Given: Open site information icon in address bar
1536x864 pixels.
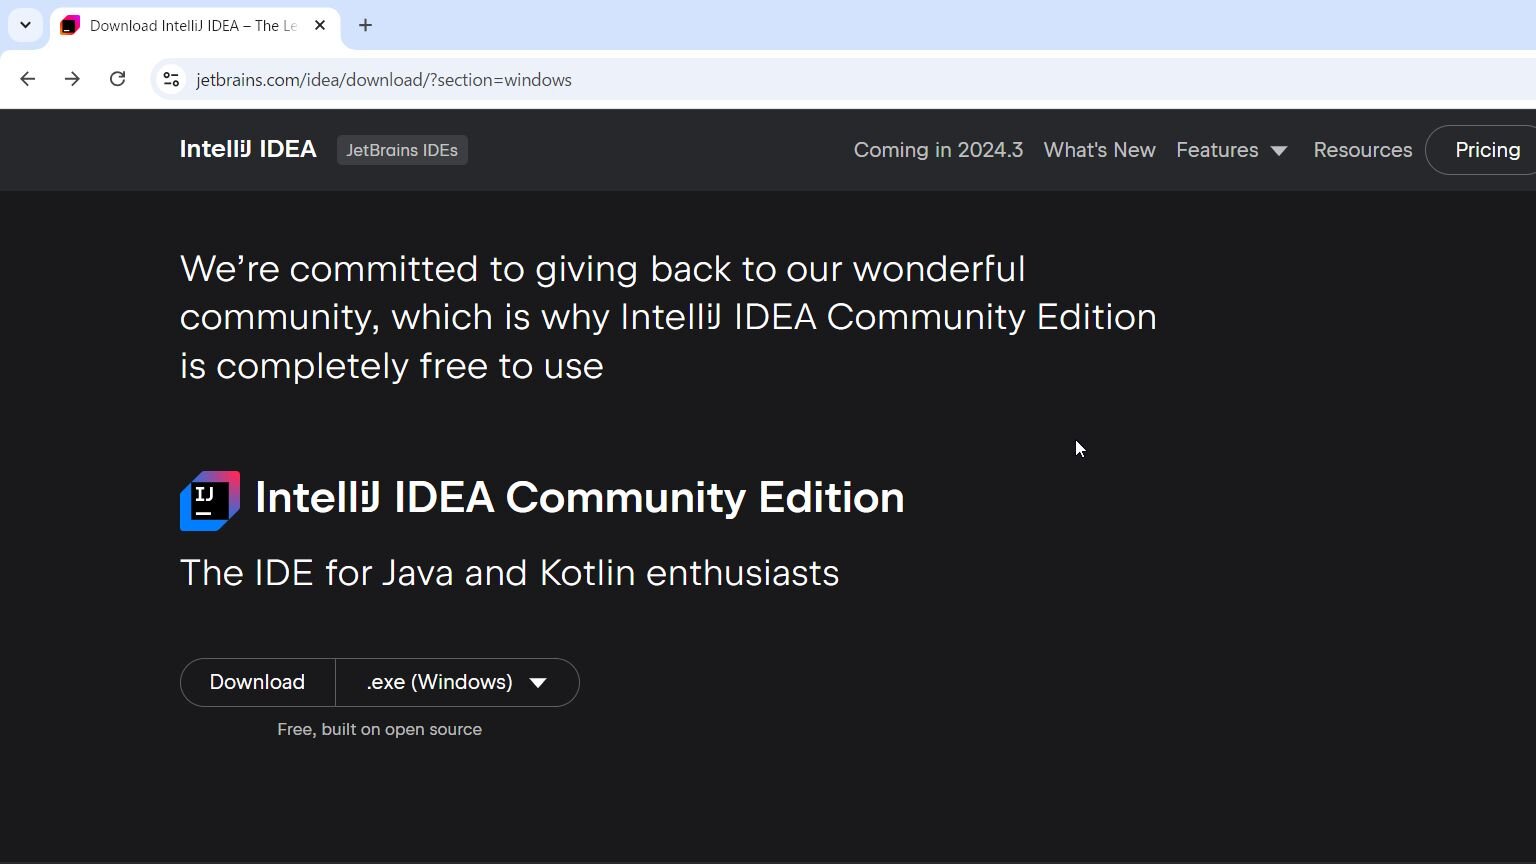Looking at the screenshot, I should [171, 80].
